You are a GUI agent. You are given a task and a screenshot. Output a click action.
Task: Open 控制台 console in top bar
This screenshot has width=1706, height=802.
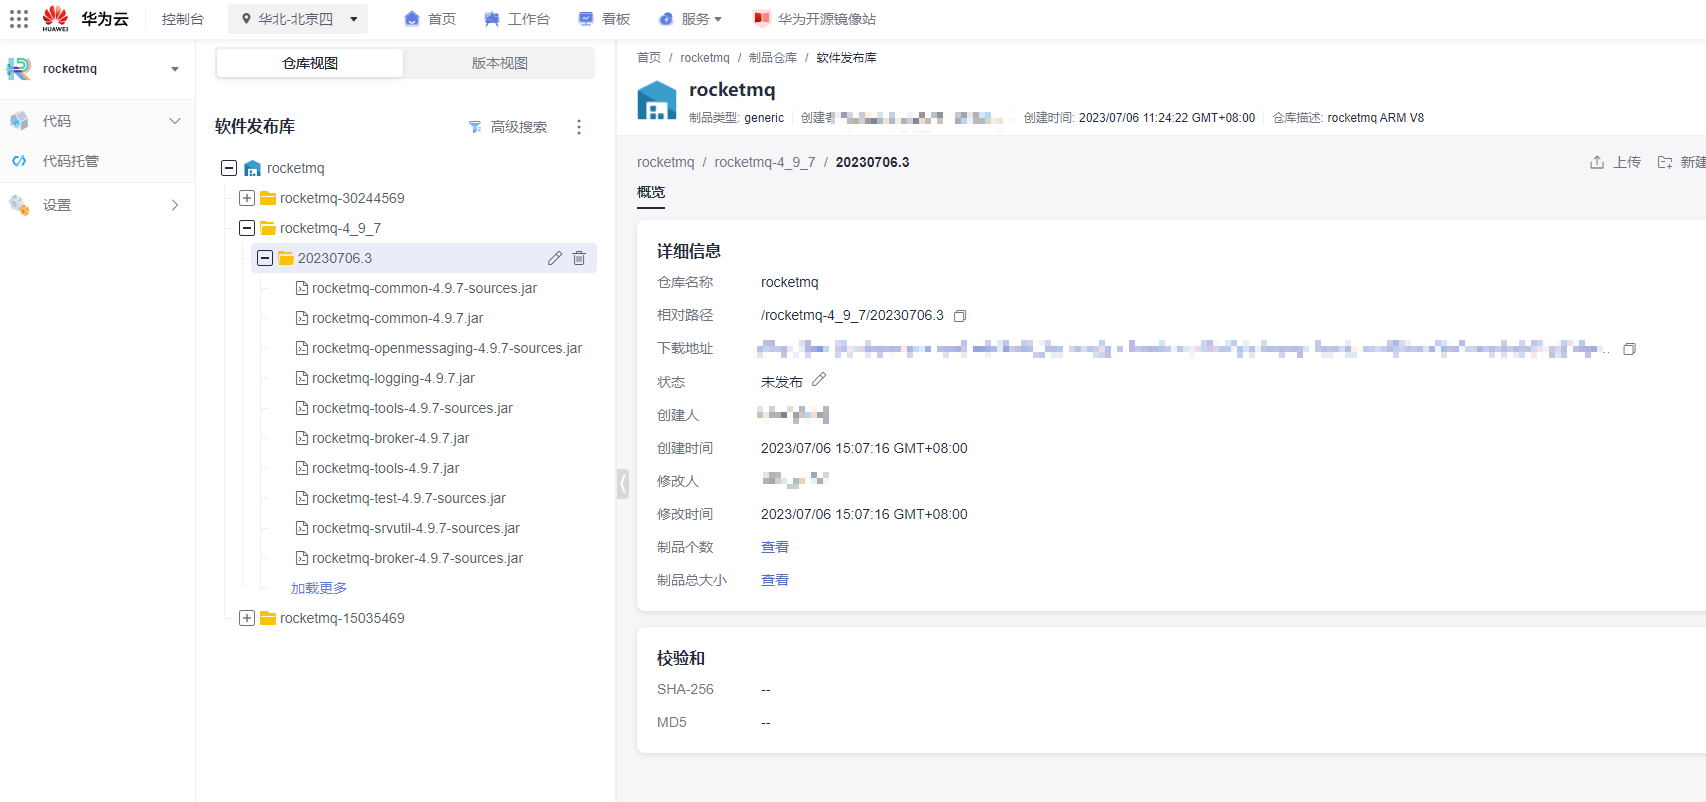pos(183,19)
